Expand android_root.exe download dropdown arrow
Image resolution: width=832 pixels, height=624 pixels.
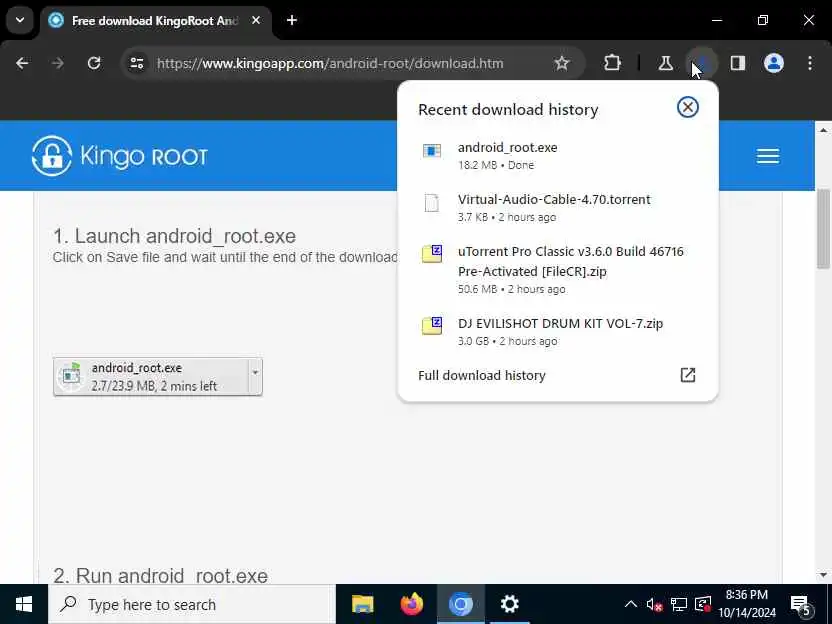point(255,373)
